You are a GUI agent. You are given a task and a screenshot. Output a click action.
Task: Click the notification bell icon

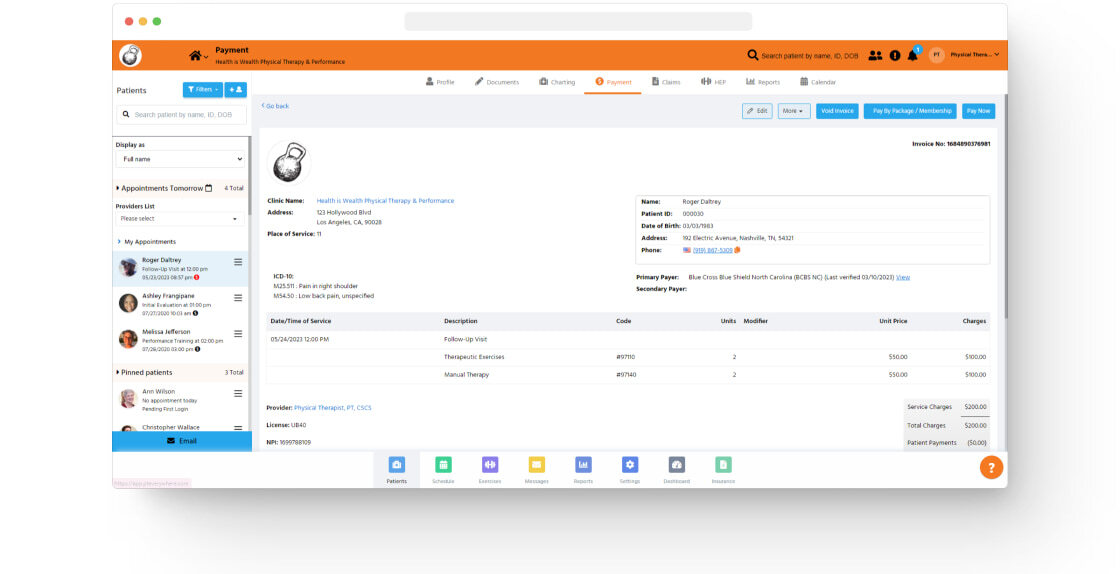tap(912, 56)
